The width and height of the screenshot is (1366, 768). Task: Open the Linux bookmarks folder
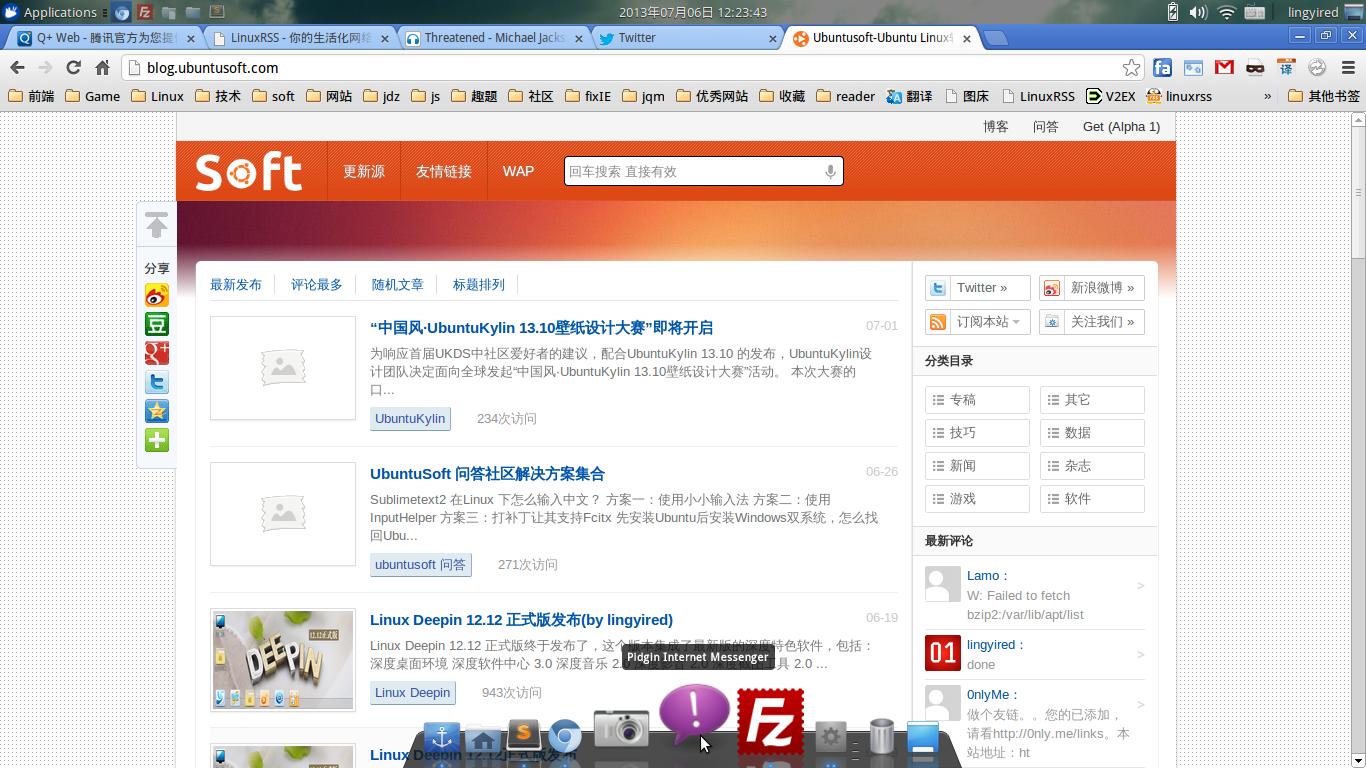pos(157,96)
